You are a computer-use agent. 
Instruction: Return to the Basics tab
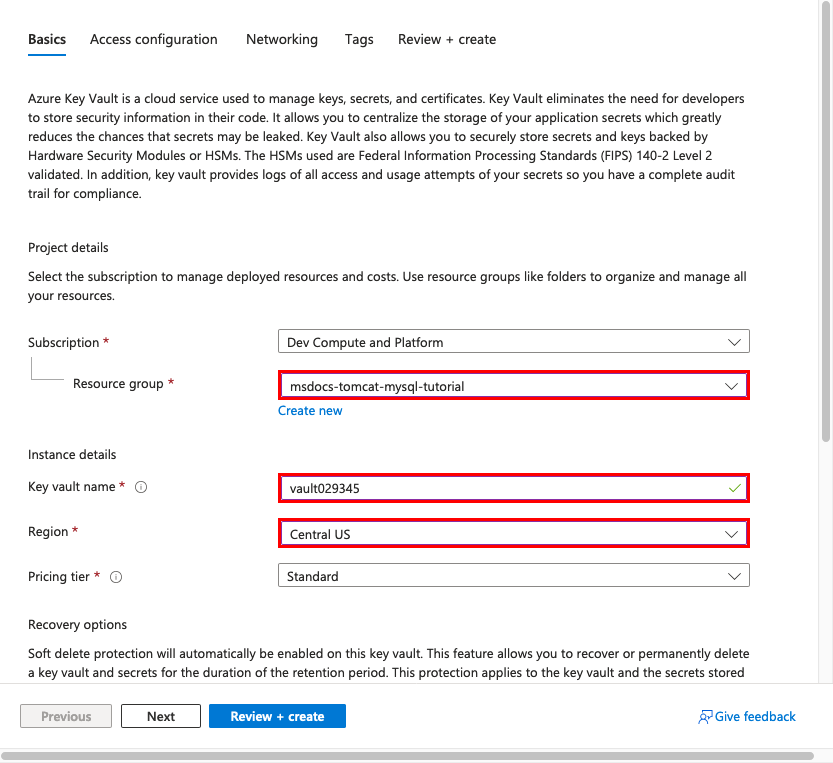click(x=46, y=39)
